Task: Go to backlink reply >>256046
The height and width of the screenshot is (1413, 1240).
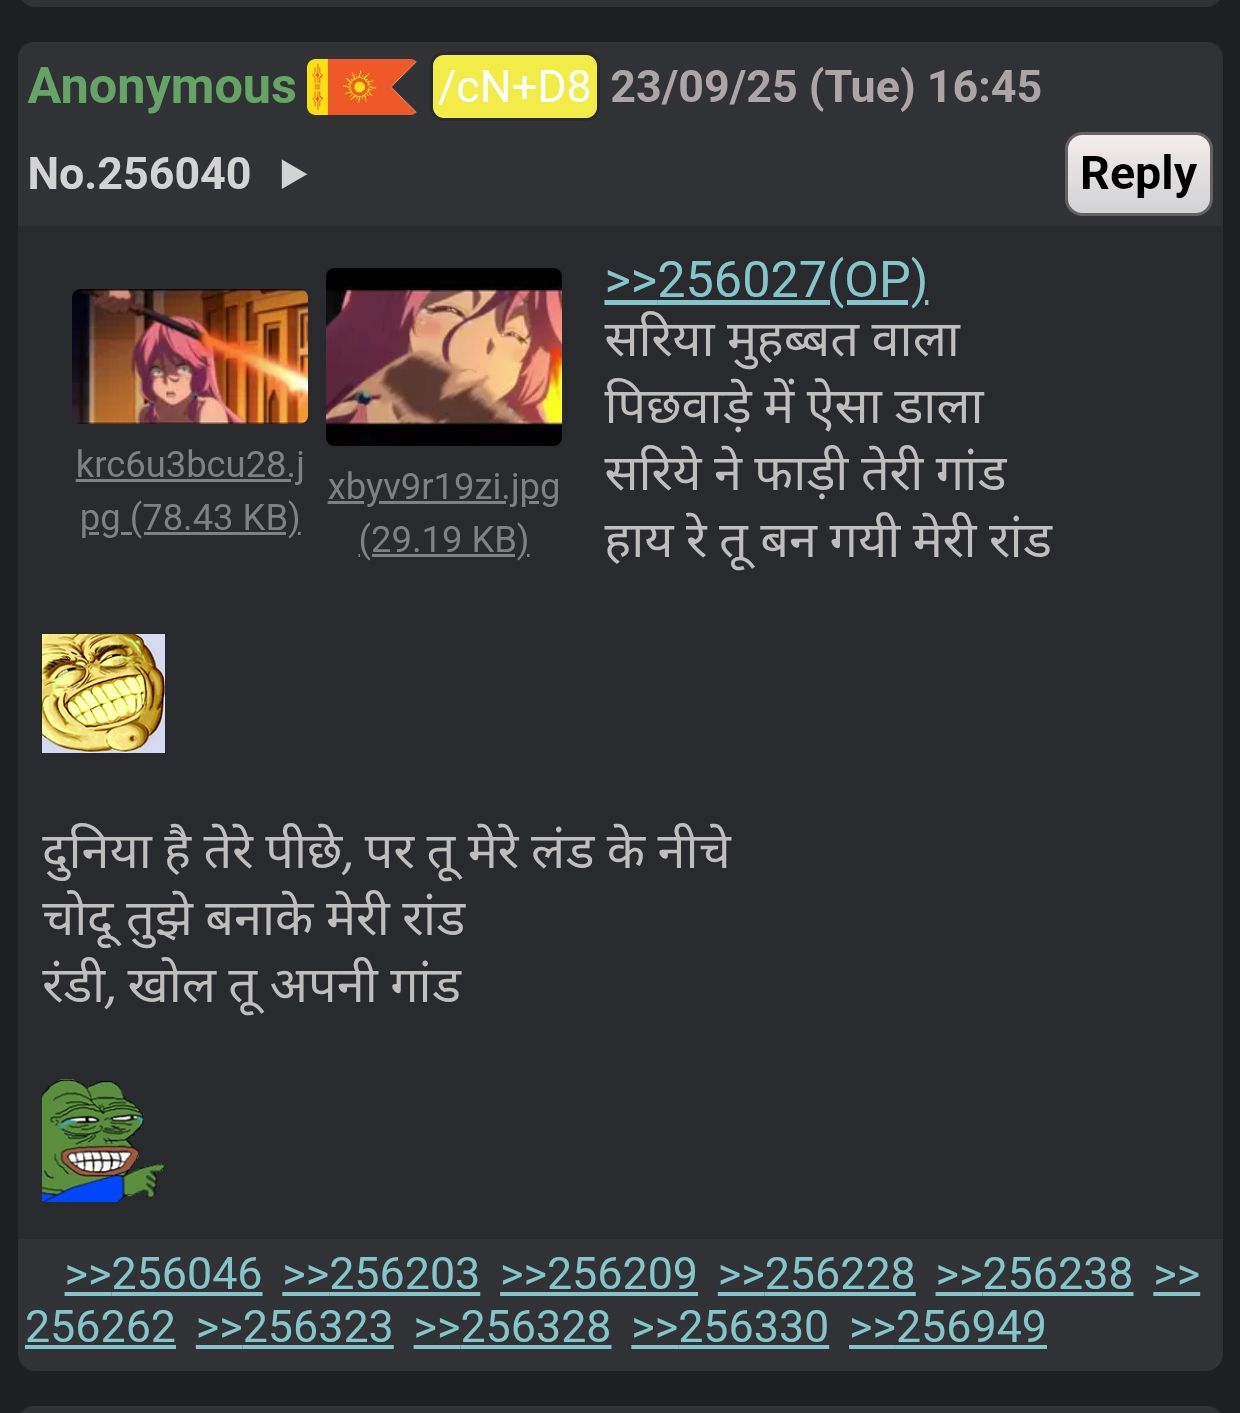Action: coord(163,1275)
